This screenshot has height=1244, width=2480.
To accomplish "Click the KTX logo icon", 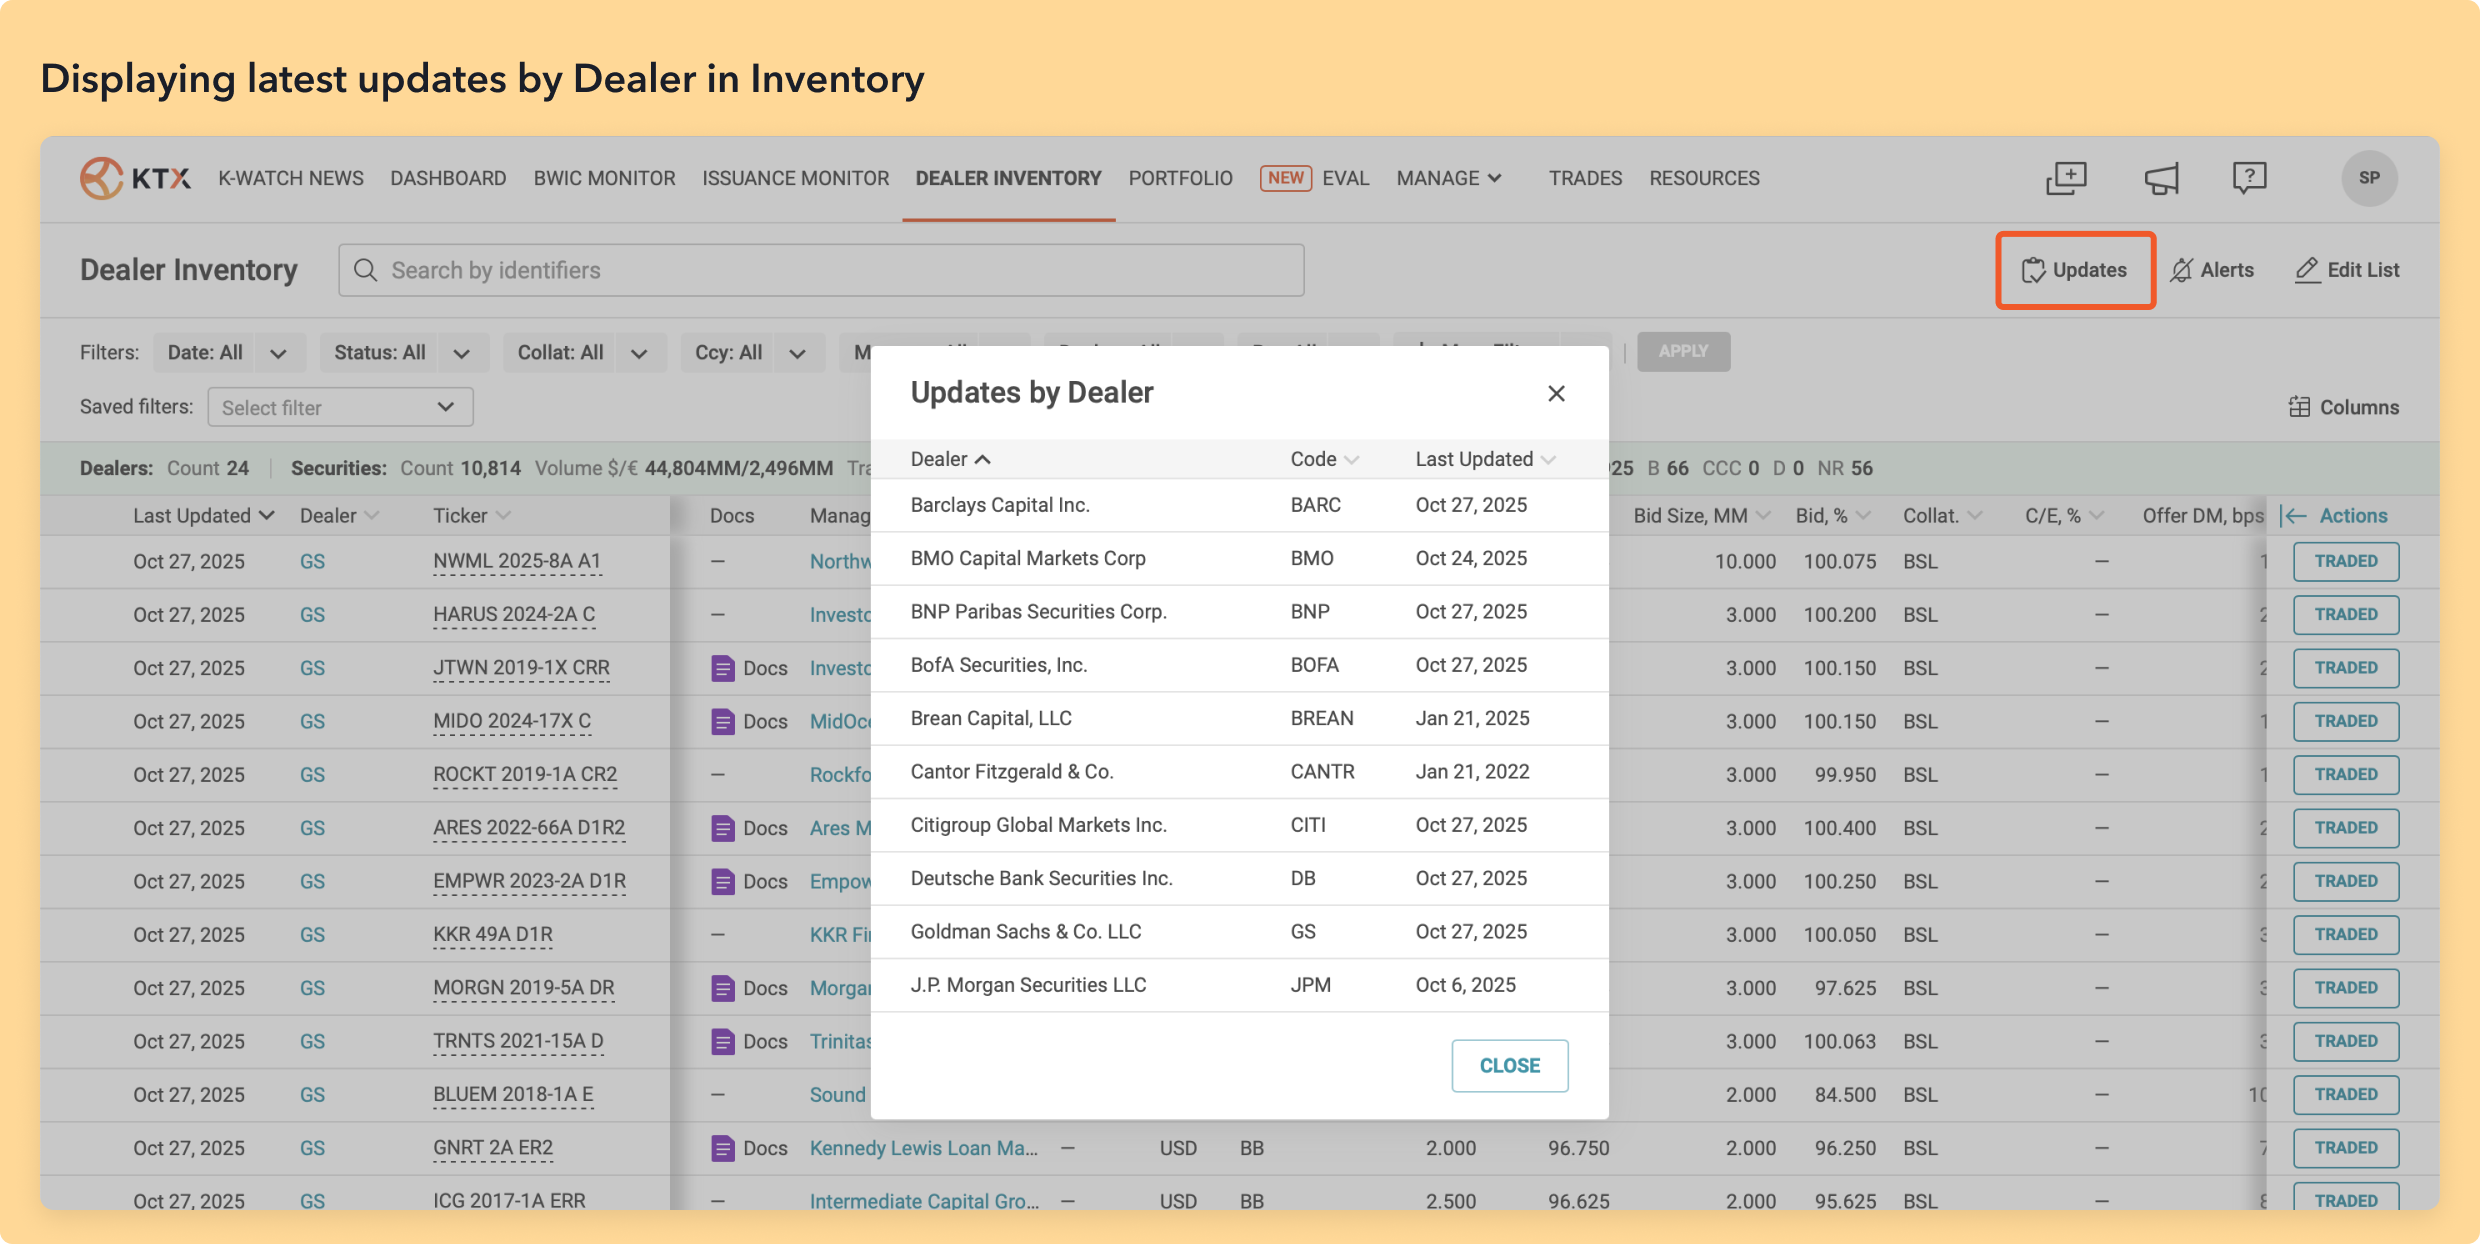I will point(101,178).
